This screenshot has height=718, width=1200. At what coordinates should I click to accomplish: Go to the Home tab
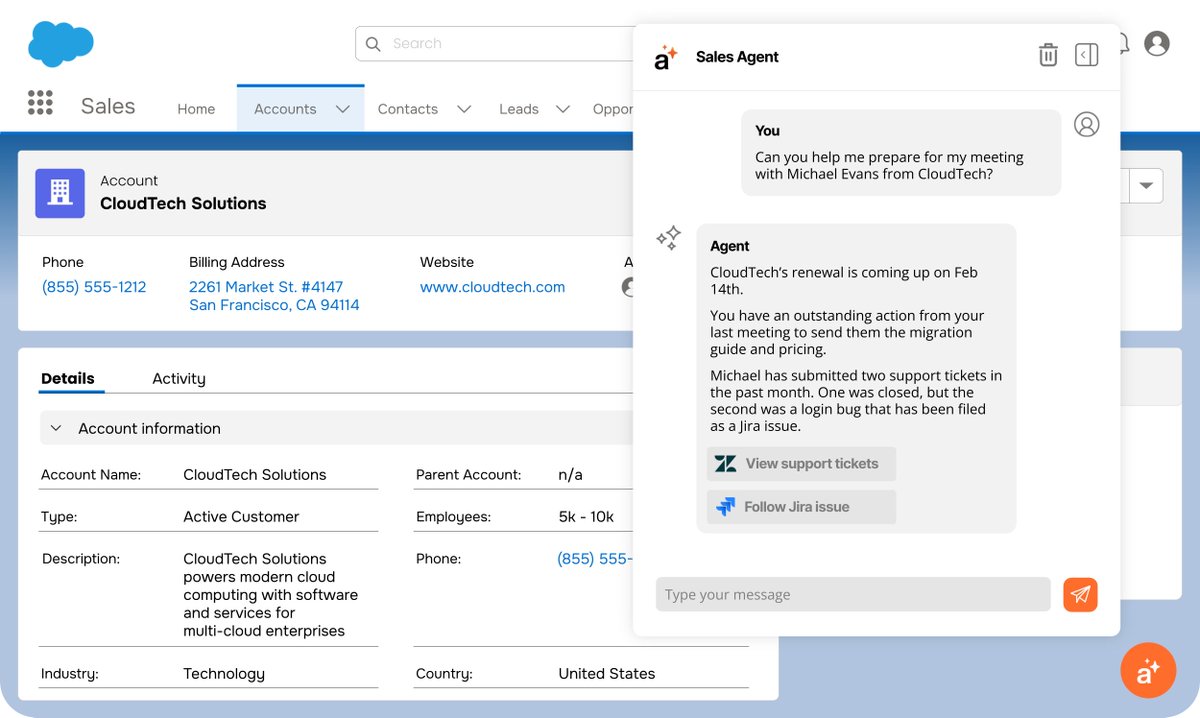(196, 109)
